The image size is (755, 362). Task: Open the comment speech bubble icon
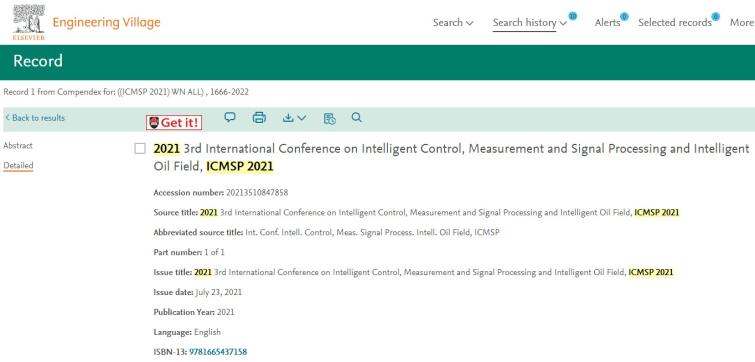pos(230,117)
